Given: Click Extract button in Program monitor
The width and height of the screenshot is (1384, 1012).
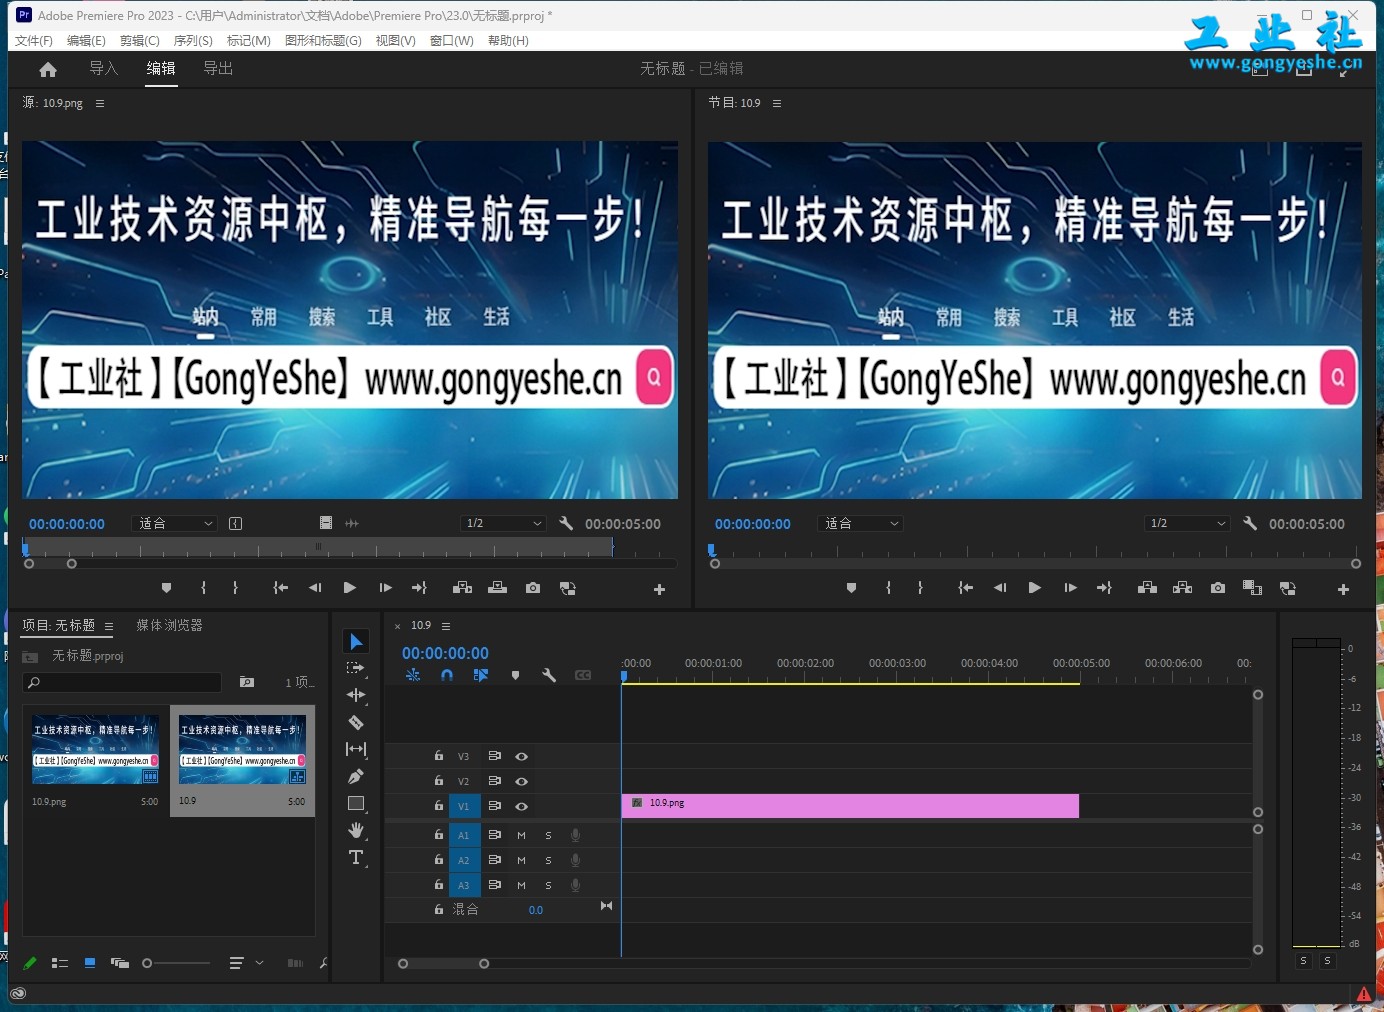Looking at the screenshot, I should tap(1182, 588).
